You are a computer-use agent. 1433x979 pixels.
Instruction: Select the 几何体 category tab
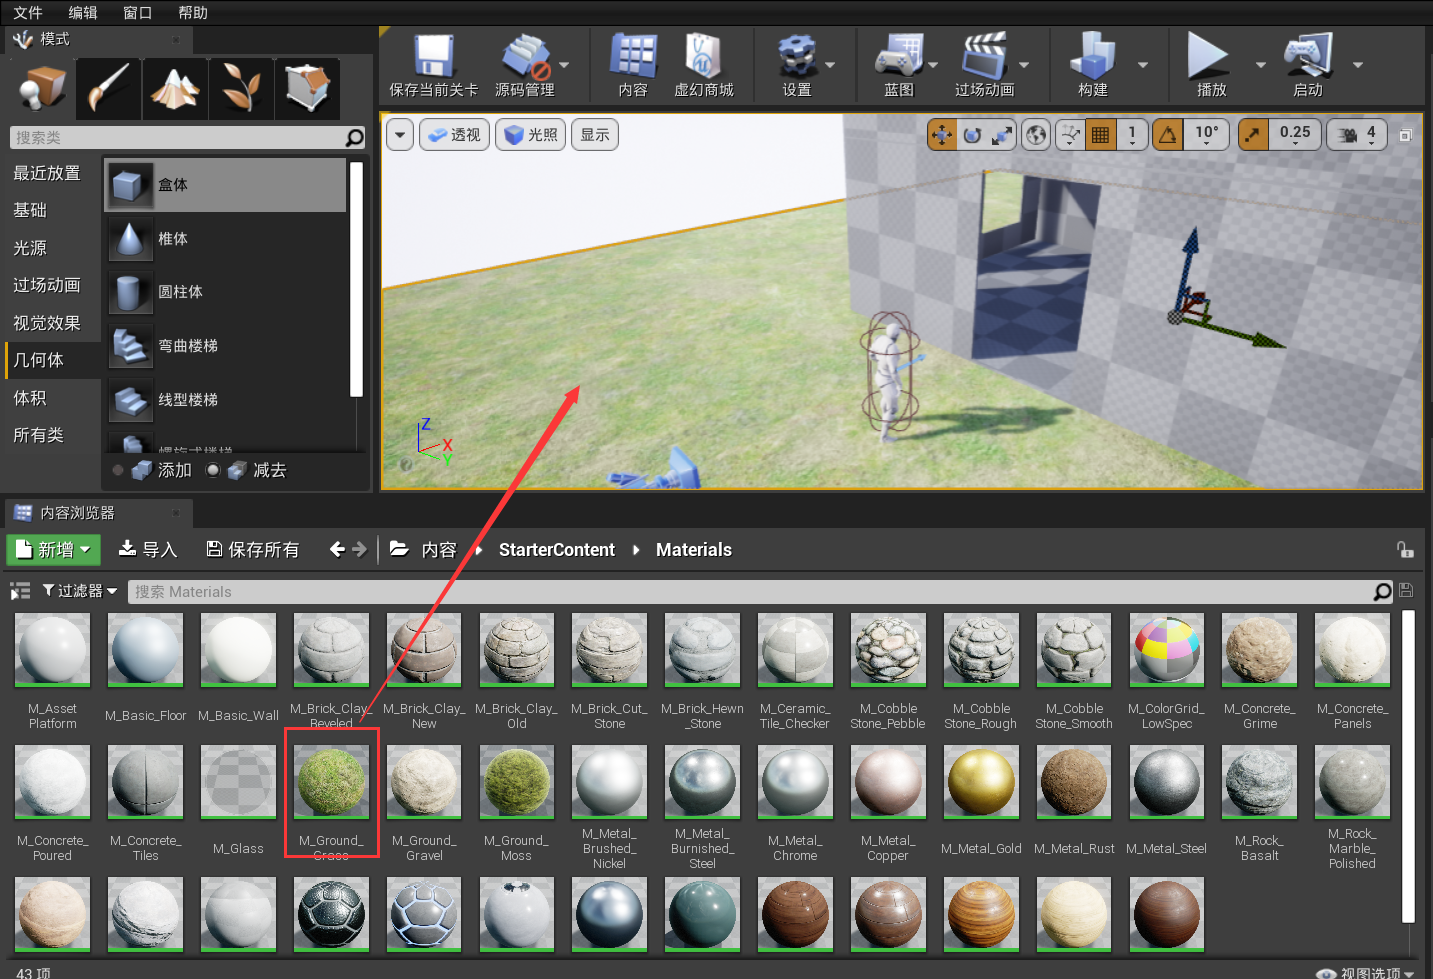click(x=53, y=360)
